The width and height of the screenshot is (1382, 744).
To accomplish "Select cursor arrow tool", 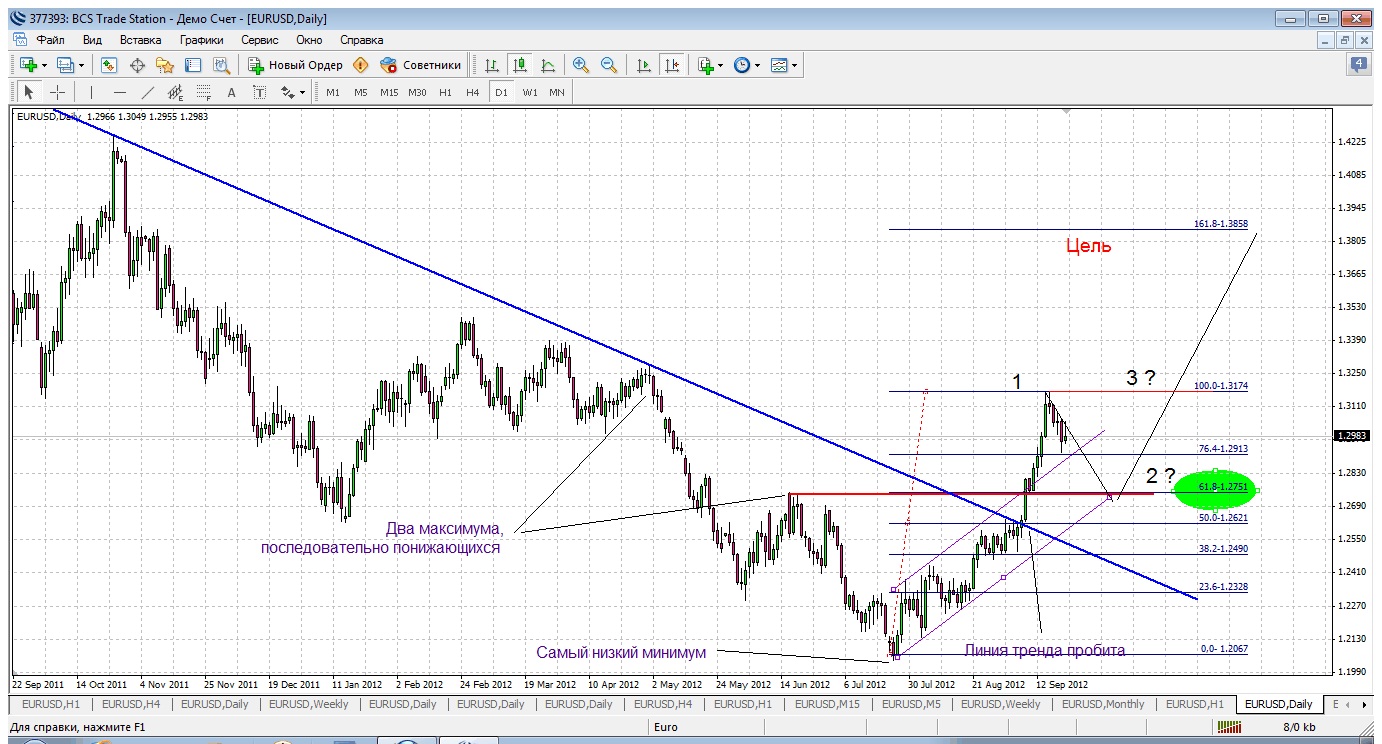I will pos(29,92).
